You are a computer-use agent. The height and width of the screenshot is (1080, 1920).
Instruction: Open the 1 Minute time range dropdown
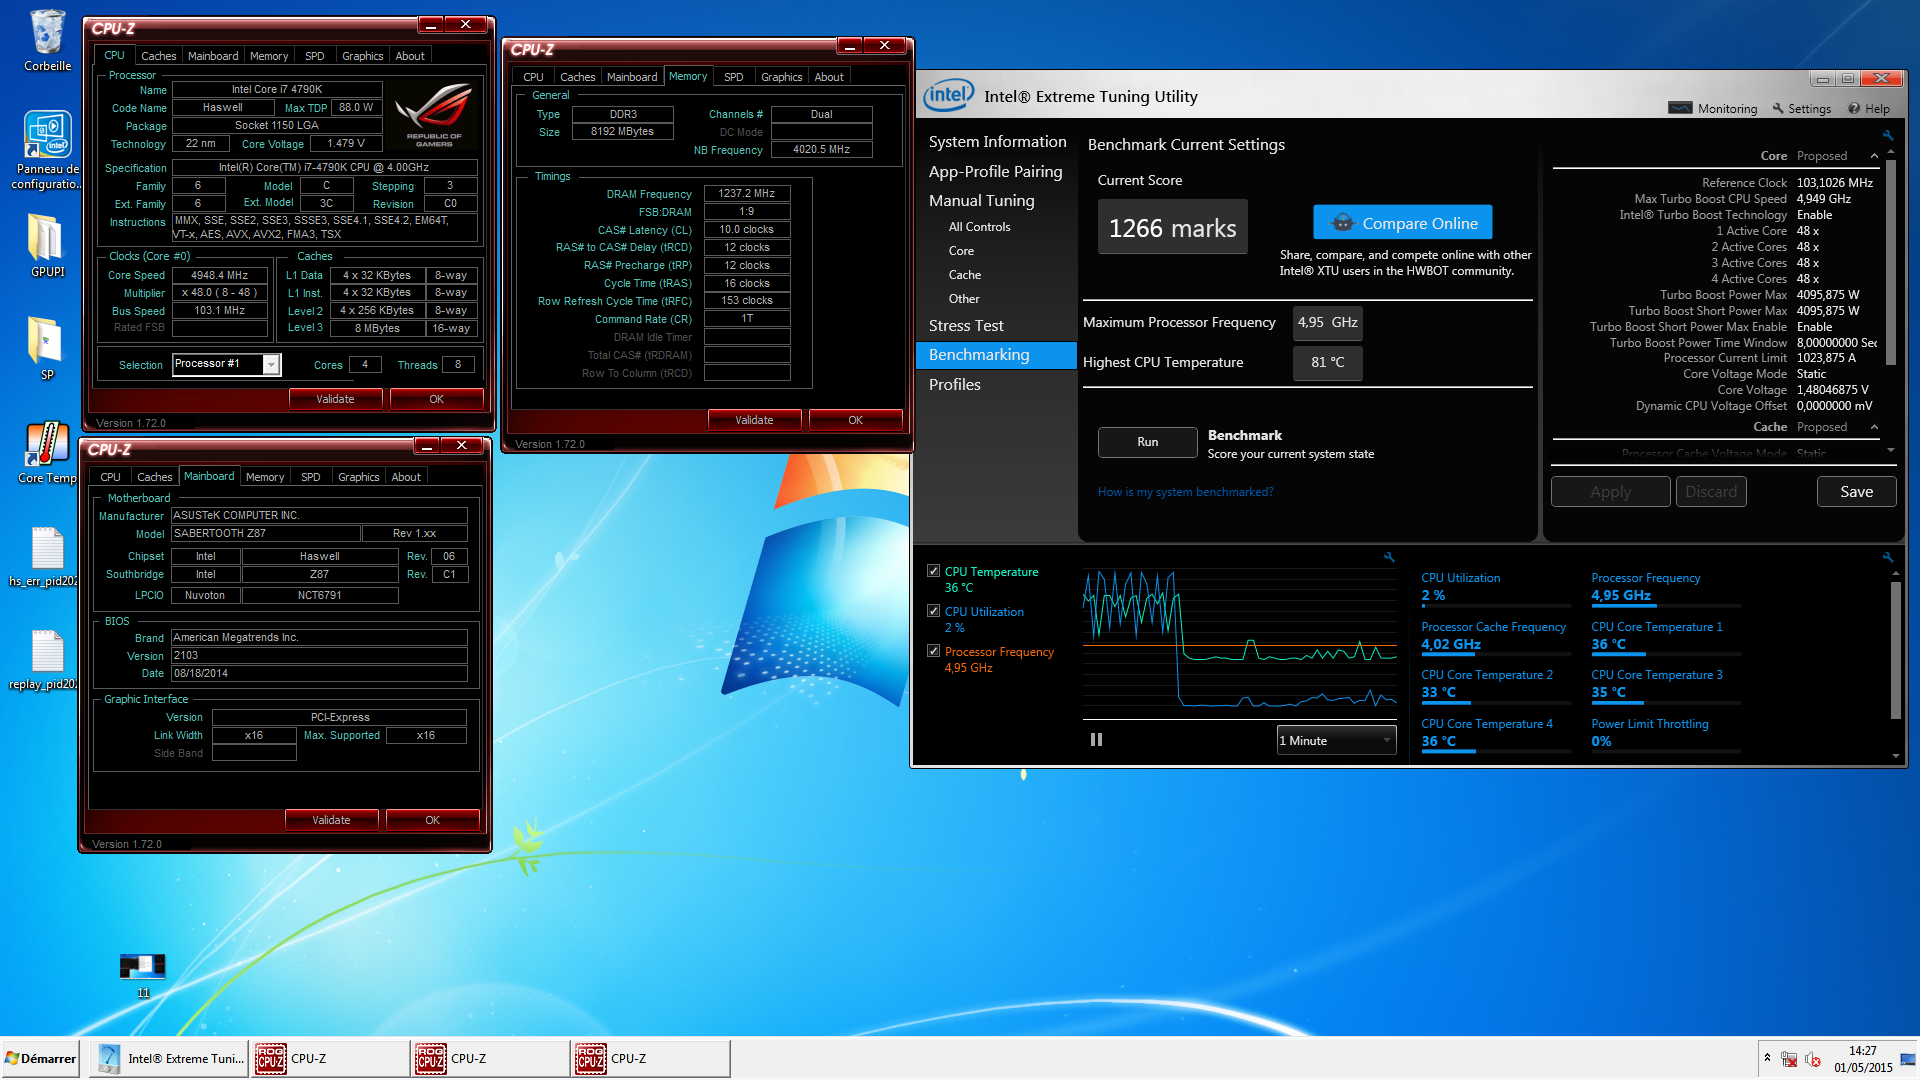click(x=1336, y=740)
